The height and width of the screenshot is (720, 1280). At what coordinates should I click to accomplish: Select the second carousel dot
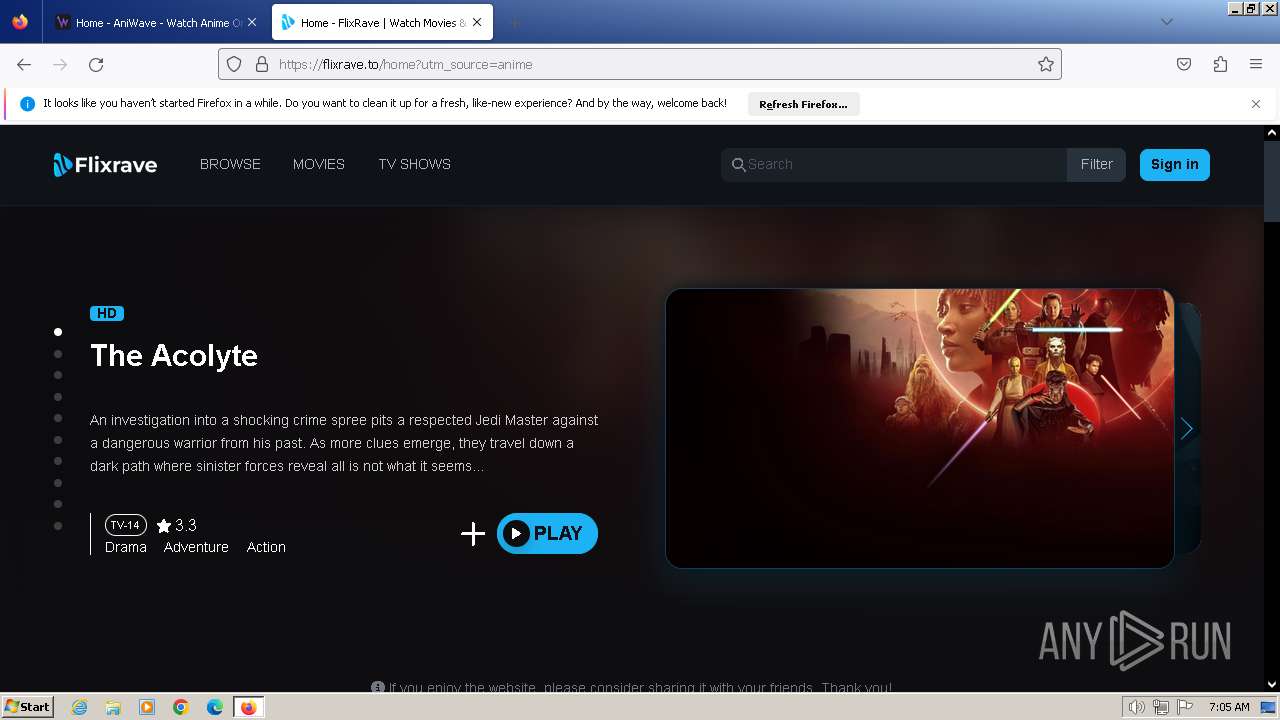58,354
